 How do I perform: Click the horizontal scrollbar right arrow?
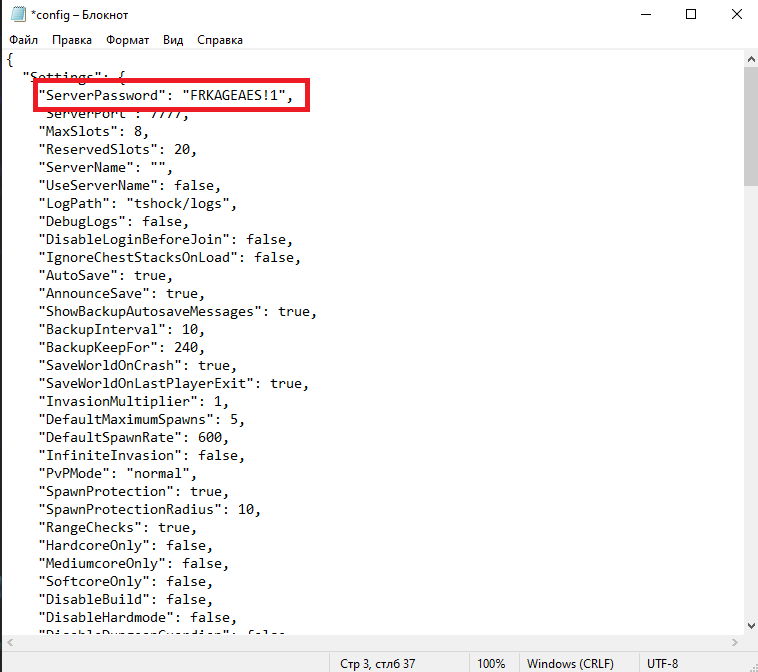735,643
